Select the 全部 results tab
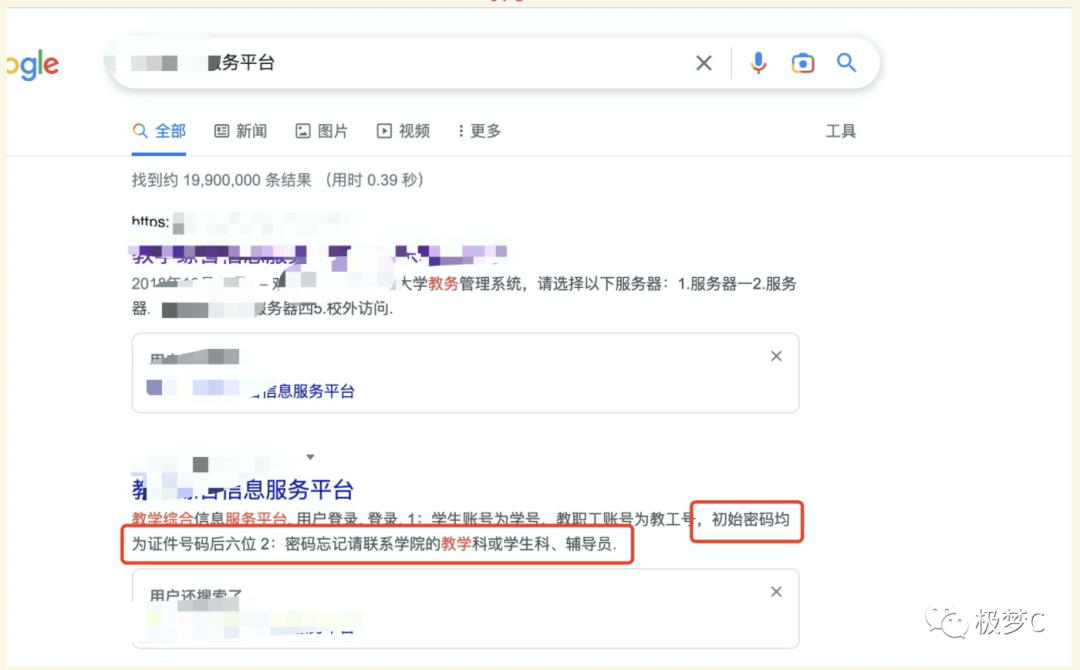Viewport: 1080px width, 670px height. (159, 131)
